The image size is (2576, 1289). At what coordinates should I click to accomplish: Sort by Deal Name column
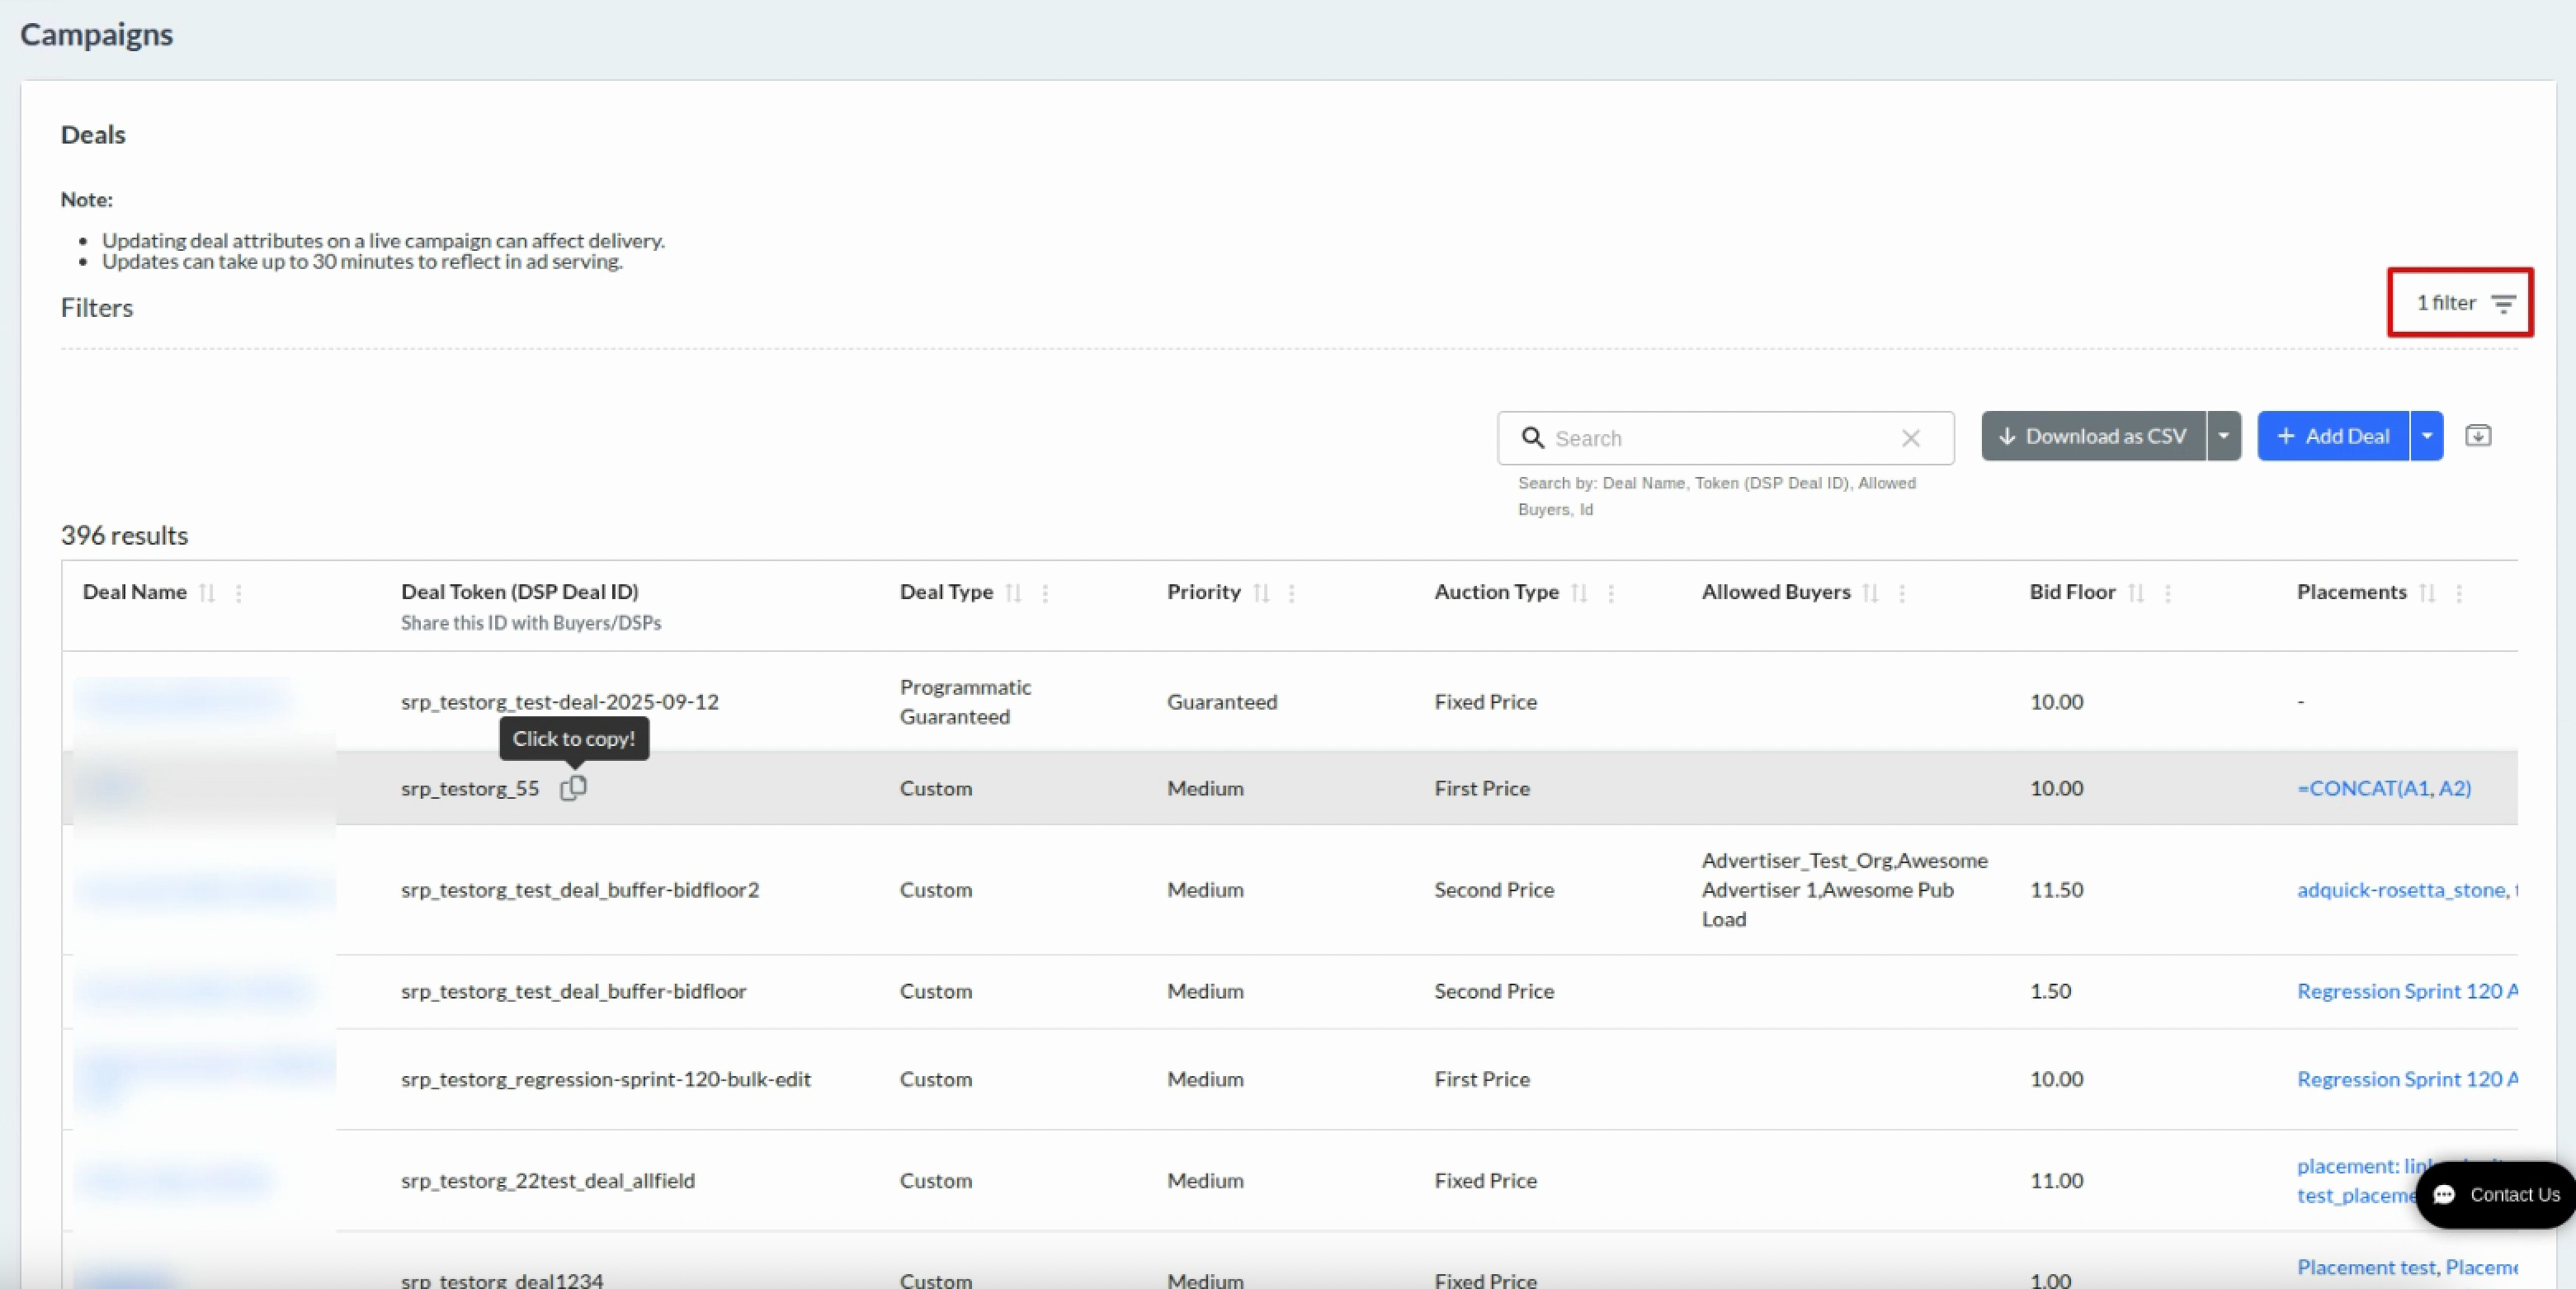point(207,593)
